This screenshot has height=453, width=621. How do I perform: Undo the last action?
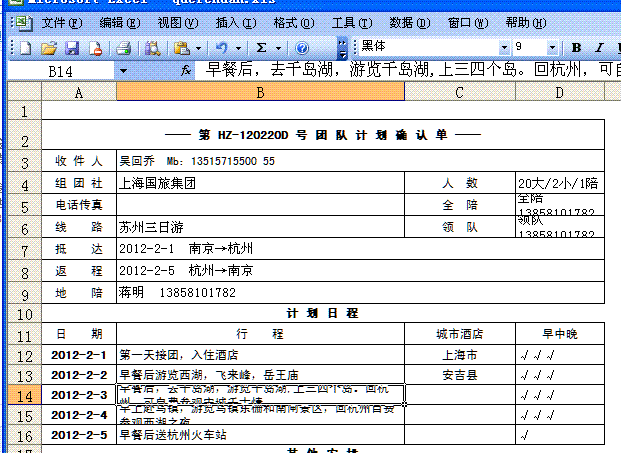click(222, 48)
